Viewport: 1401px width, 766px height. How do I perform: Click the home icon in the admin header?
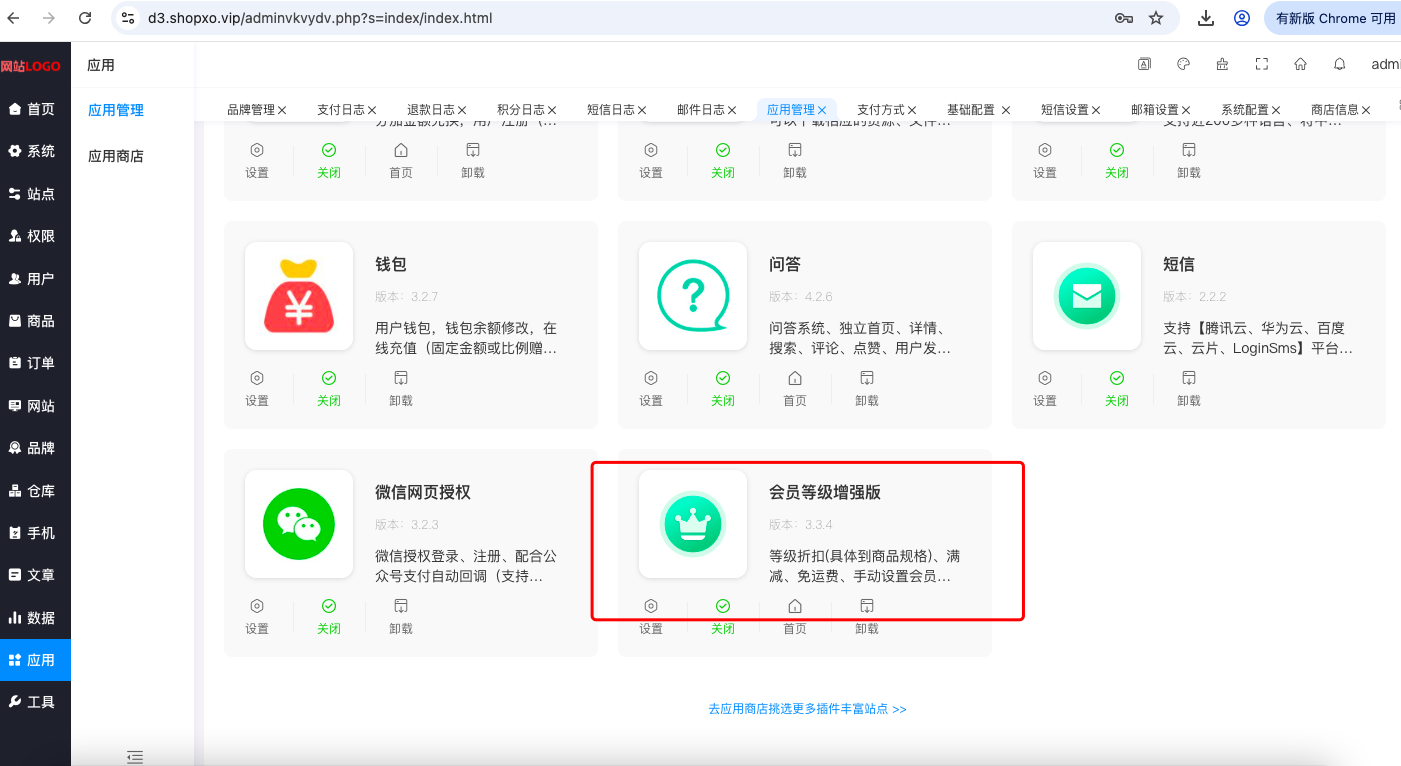coord(1301,64)
